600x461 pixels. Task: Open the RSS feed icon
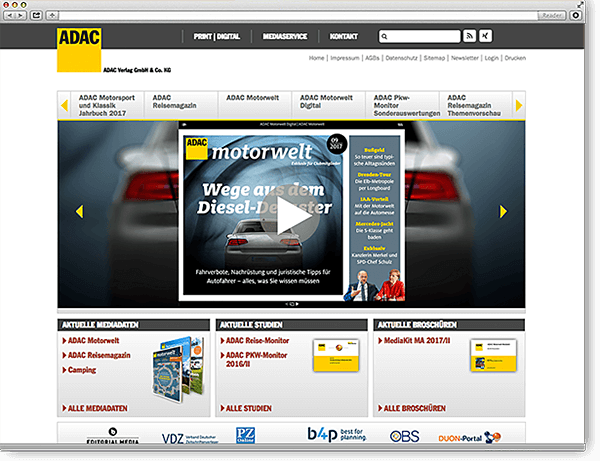tap(470, 36)
